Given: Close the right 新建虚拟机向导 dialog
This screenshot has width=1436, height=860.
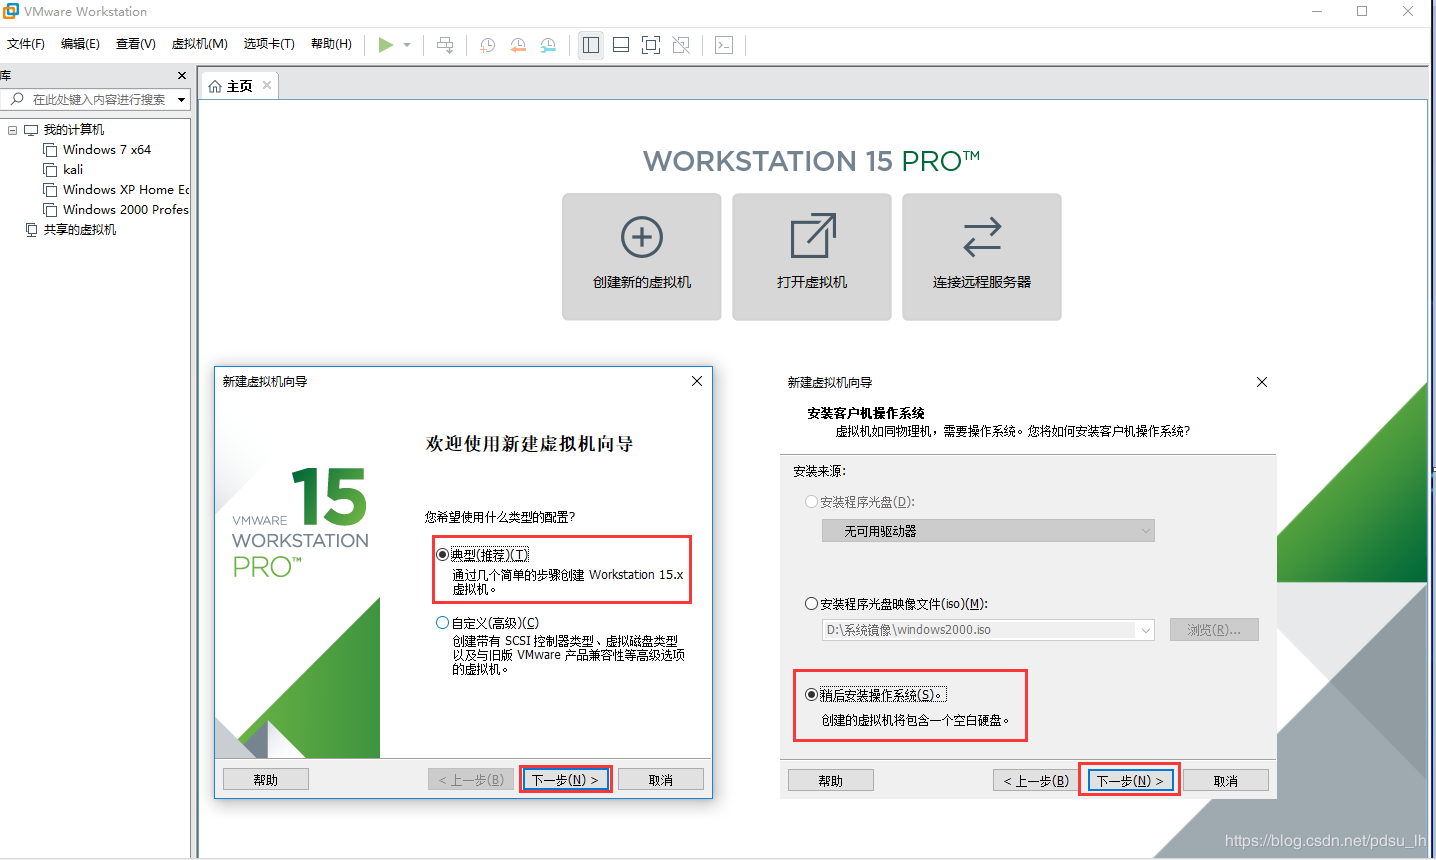Looking at the screenshot, I should click(1262, 382).
